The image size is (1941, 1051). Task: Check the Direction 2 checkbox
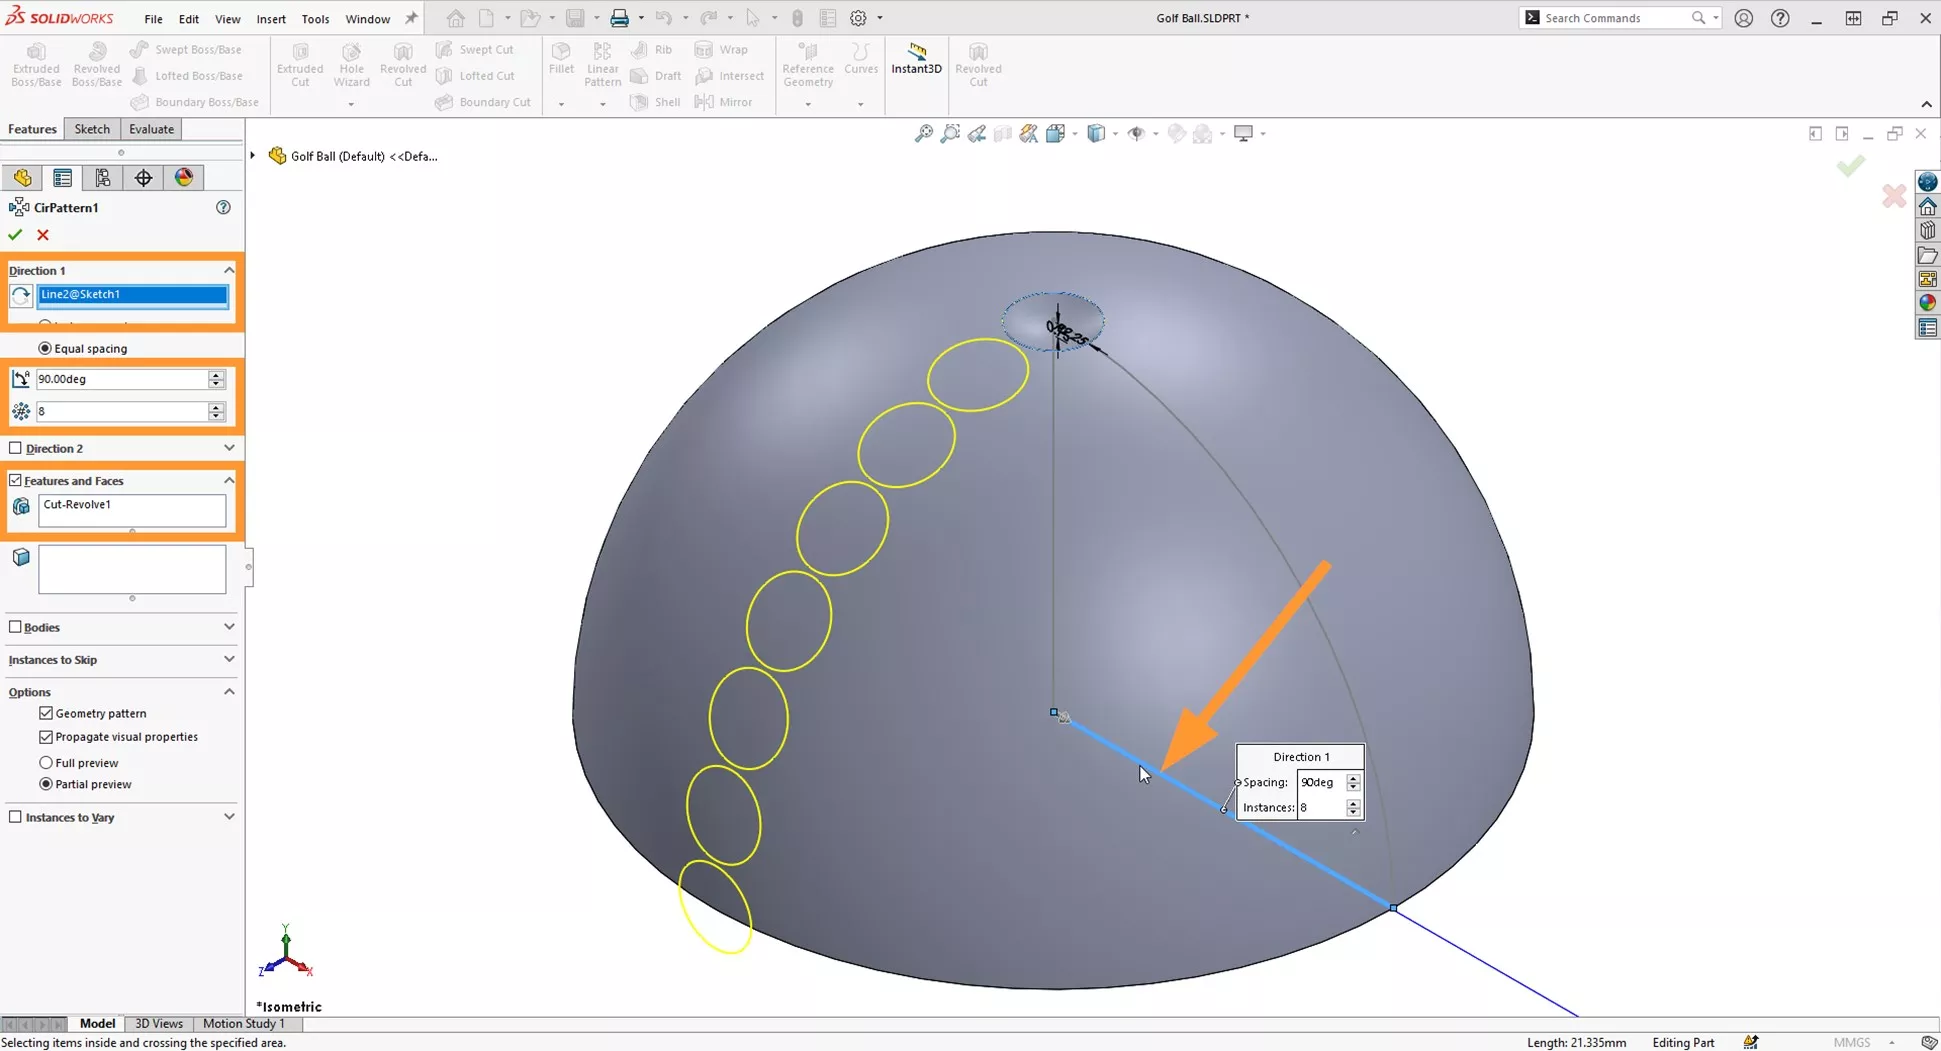(15, 447)
